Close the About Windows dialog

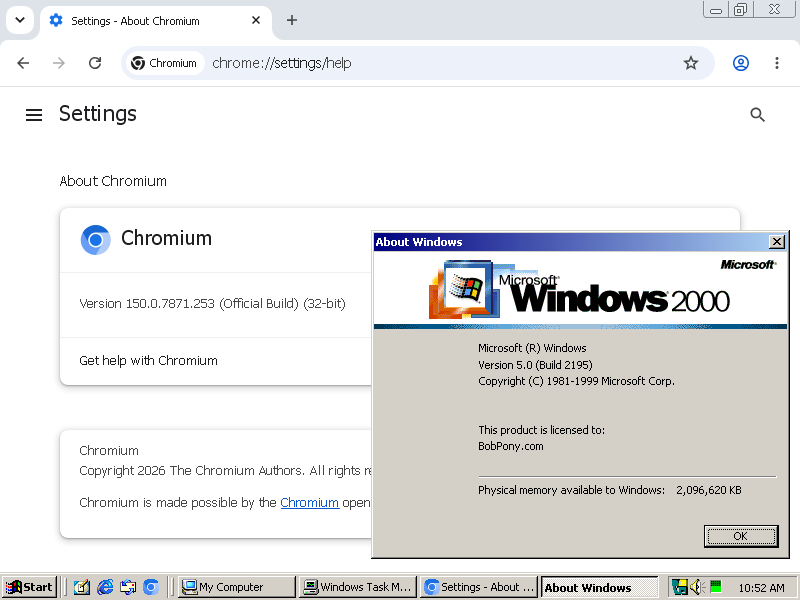pos(777,242)
